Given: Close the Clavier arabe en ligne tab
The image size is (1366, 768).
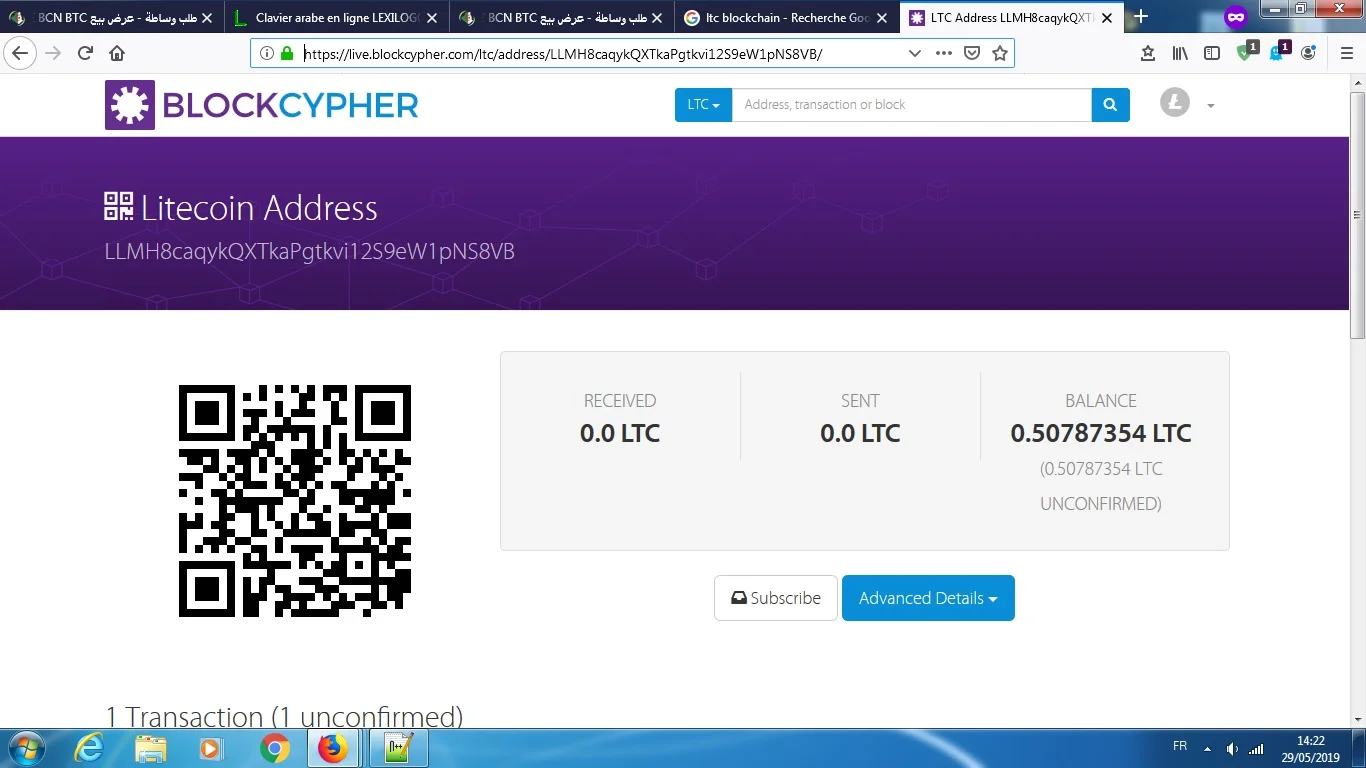Looking at the screenshot, I should coord(432,18).
